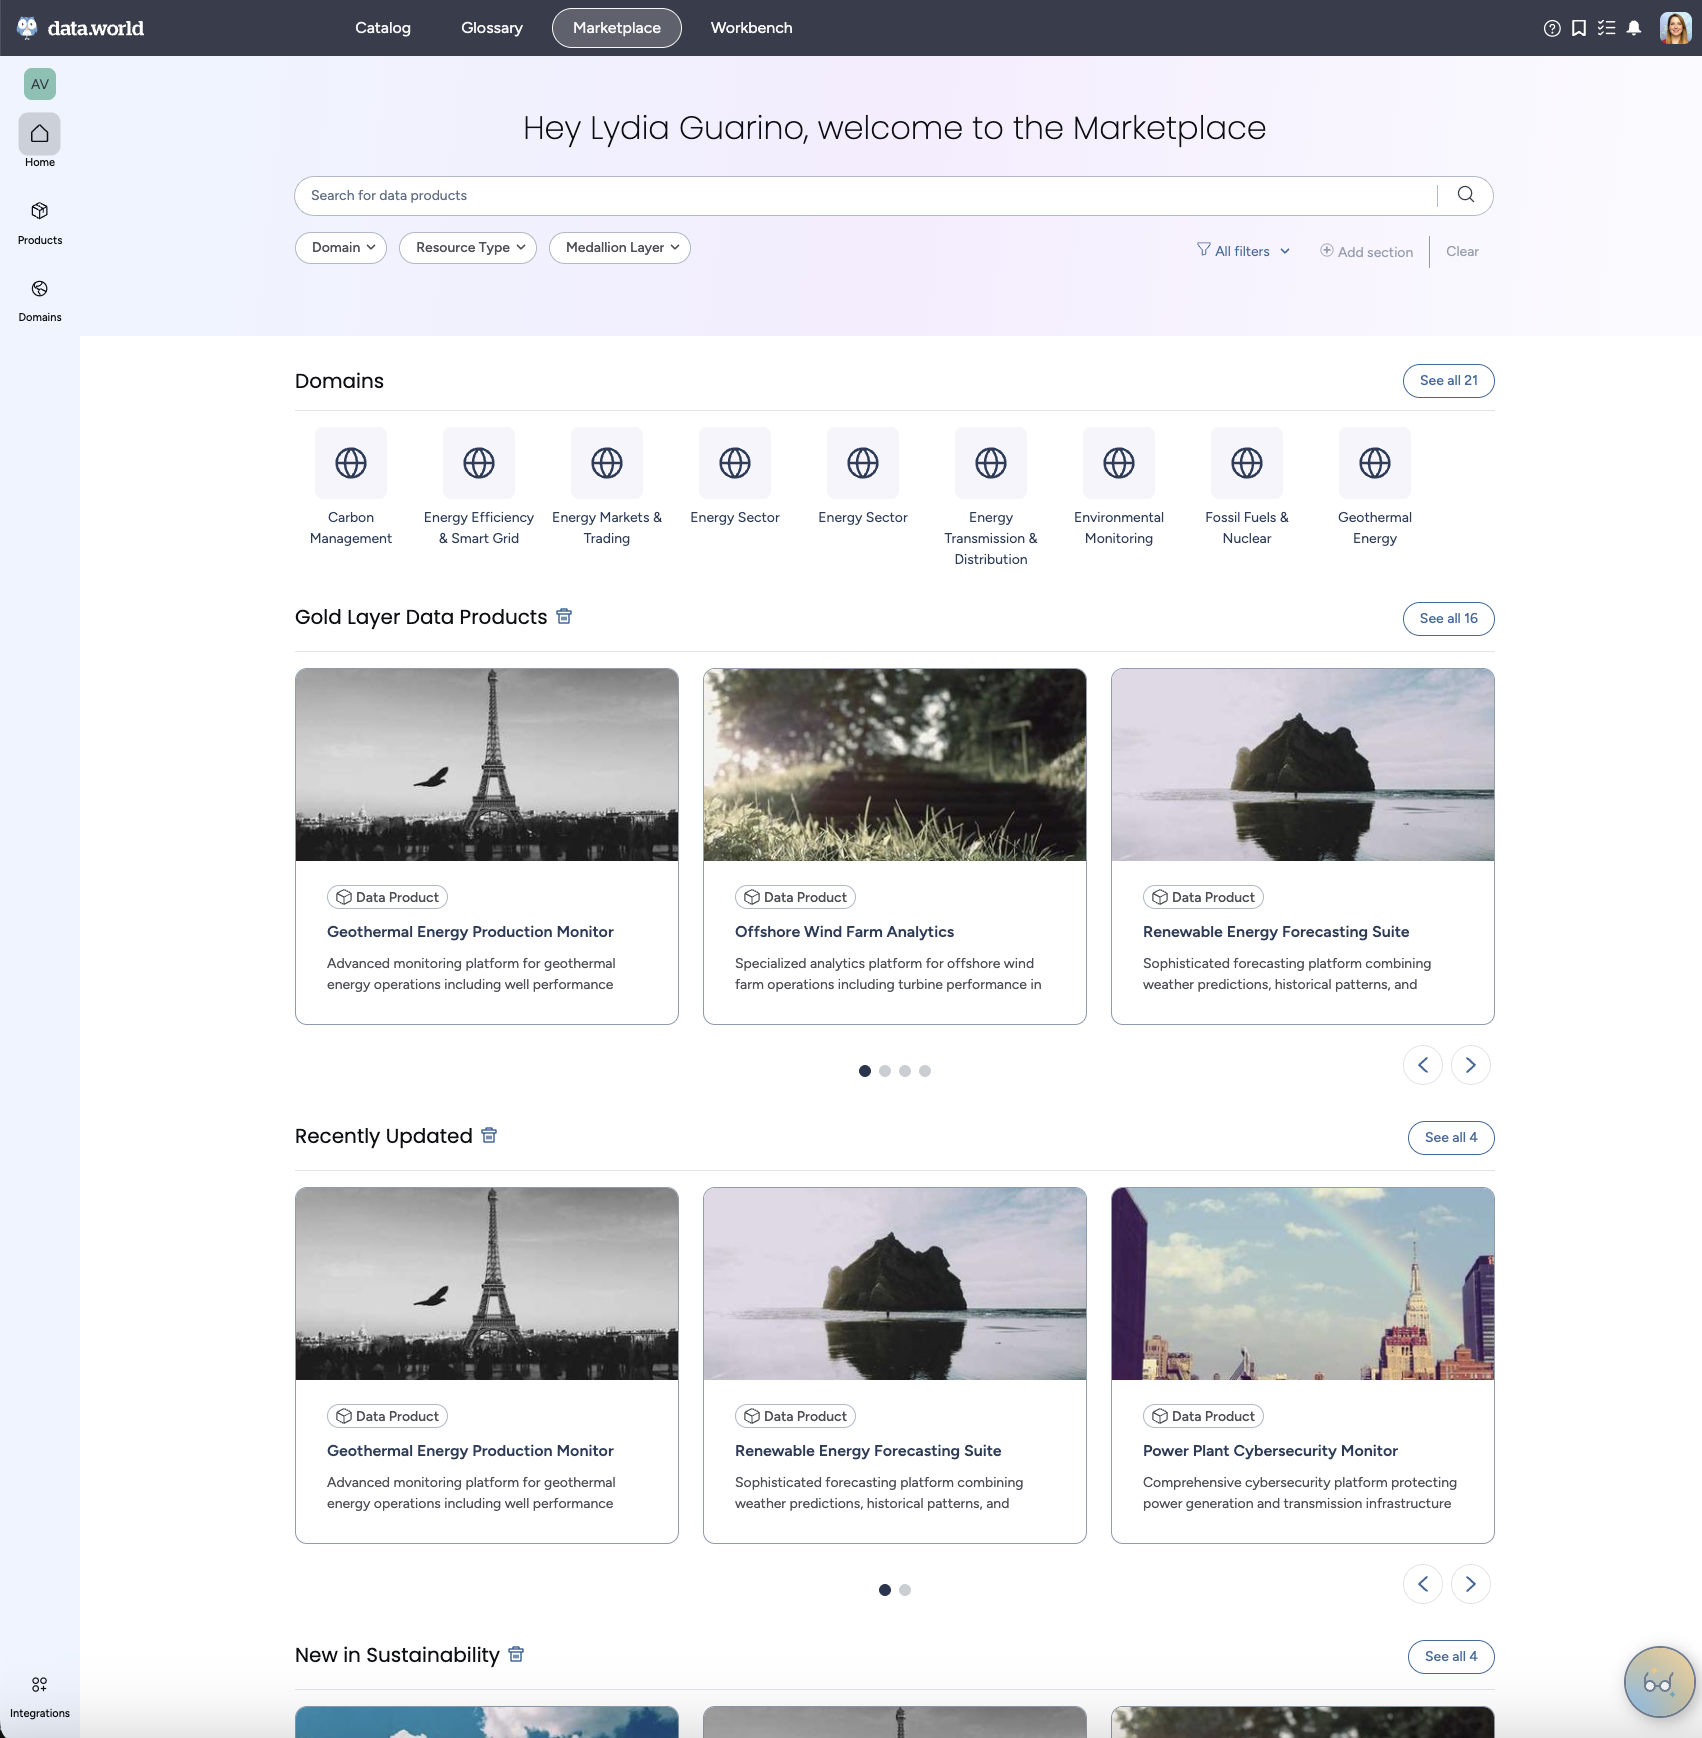Screen dimensions: 1702x1738
Task: Open Offshore Wind Farm Analytics title
Action: (x=844, y=932)
